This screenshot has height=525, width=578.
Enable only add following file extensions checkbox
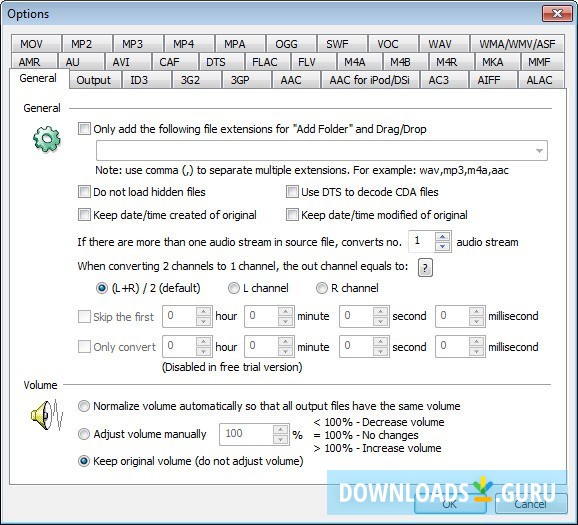[x=84, y=129]
